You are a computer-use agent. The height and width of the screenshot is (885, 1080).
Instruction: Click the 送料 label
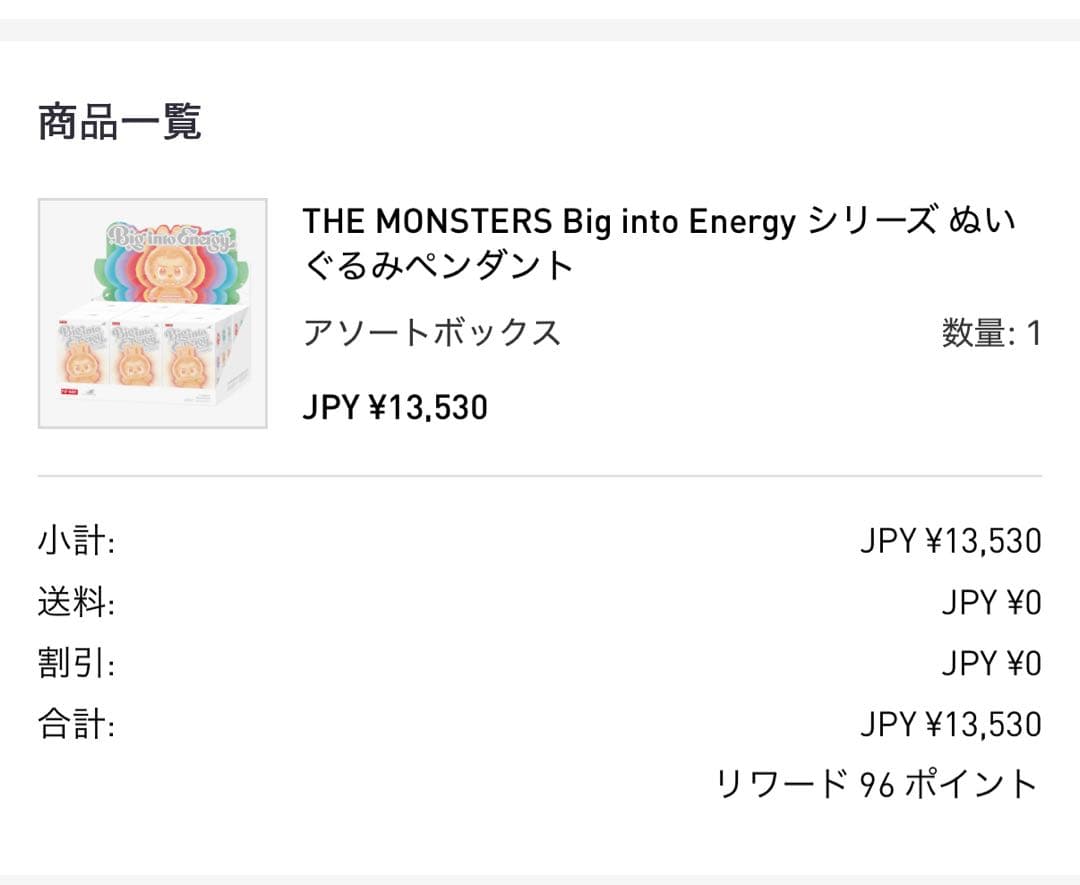pyautogui.click(x=76, y=603)
